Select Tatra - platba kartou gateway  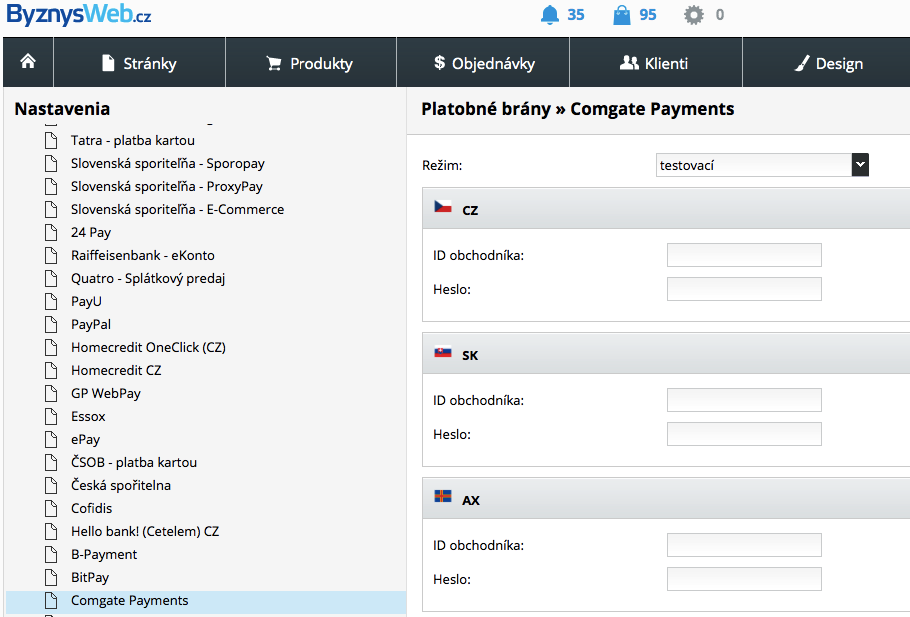click(133, 140)
